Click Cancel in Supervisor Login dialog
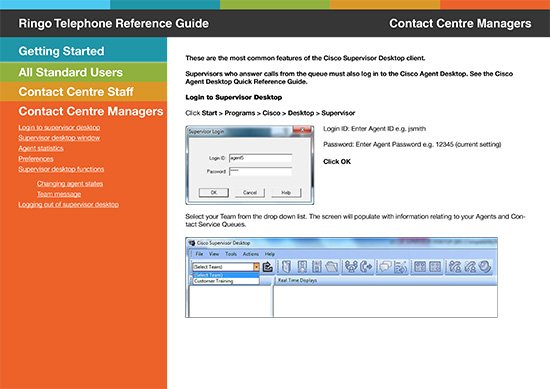This screenshot has height=389, width=550. 250,193
